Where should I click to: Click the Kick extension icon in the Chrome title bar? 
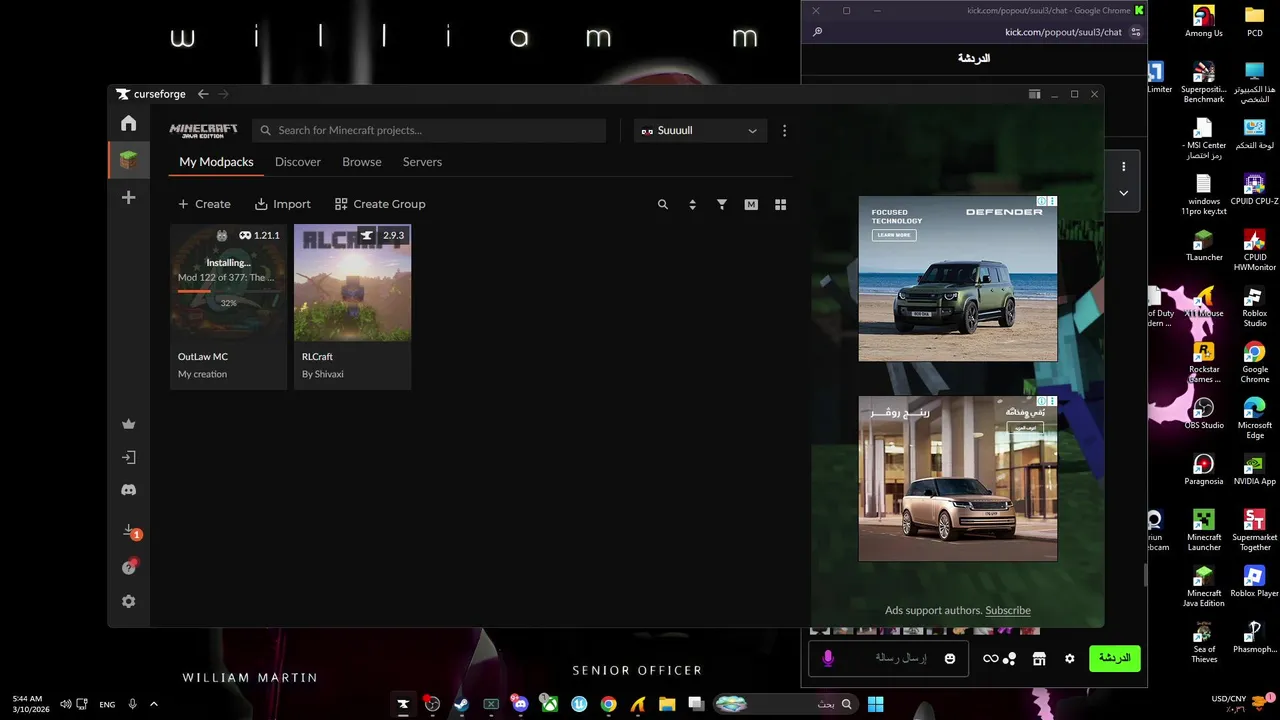(1139, 10)
